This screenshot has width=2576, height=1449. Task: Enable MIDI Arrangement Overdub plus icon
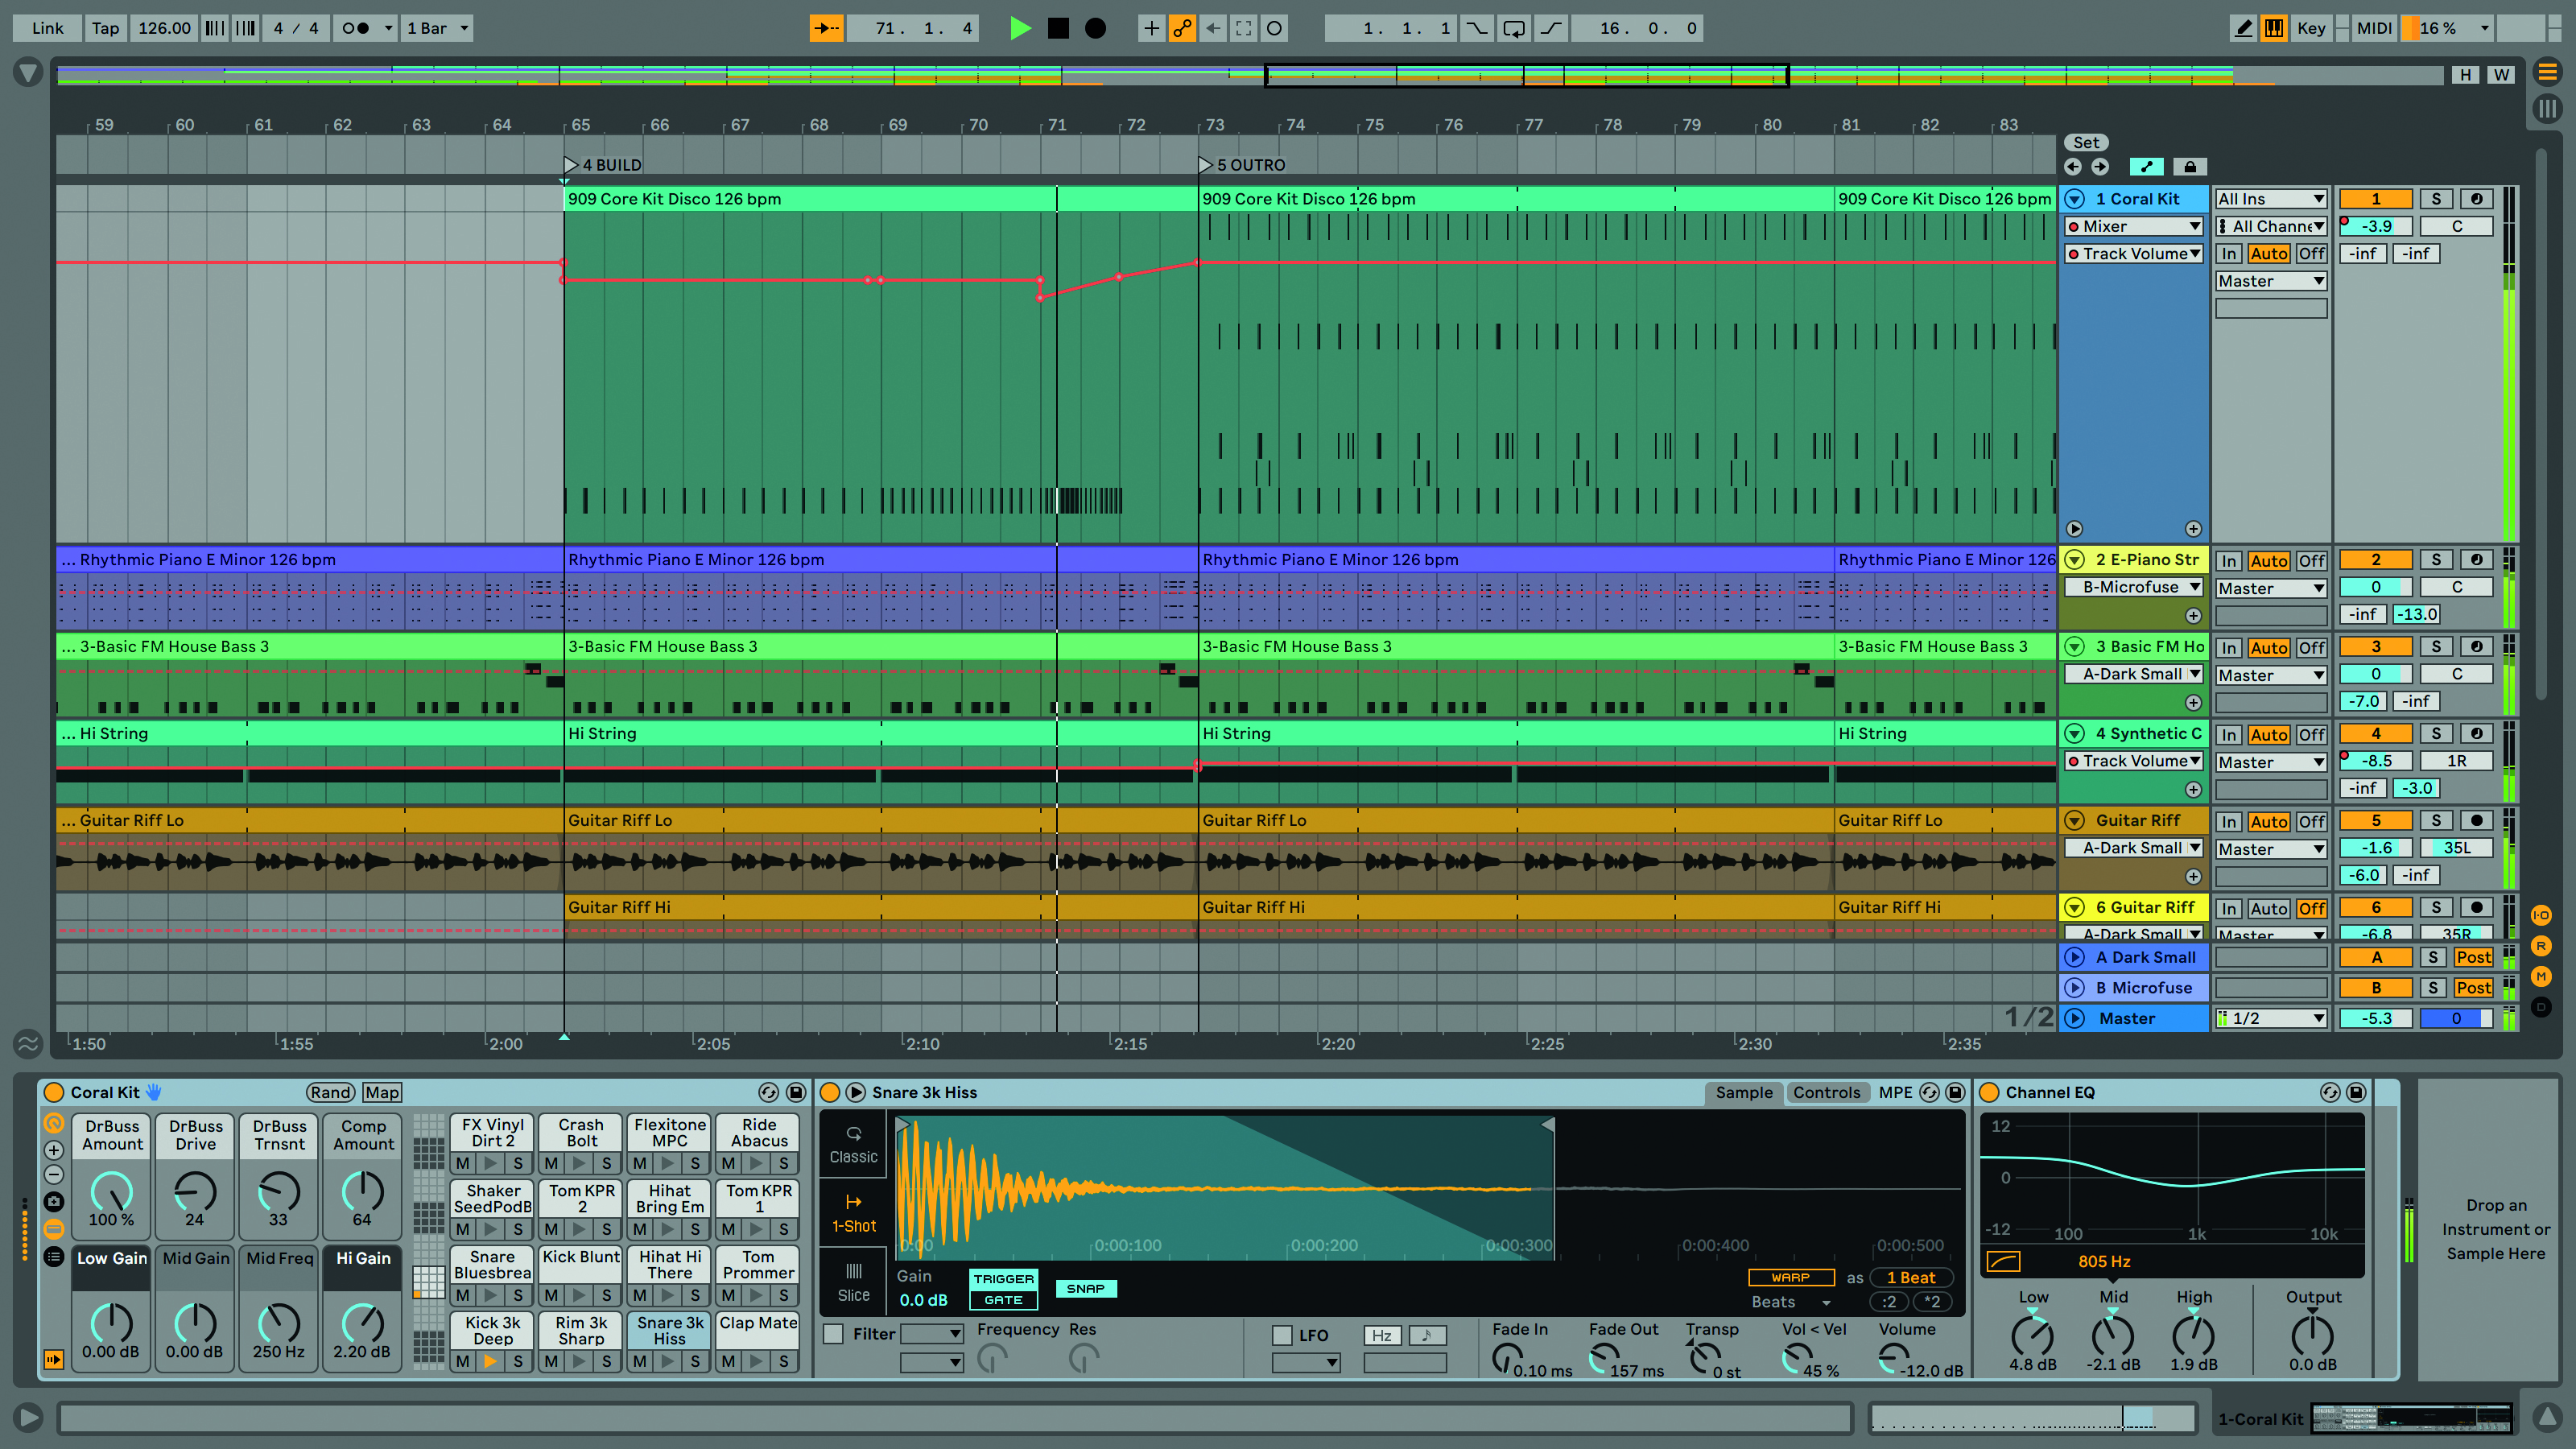pos(1151,28)
